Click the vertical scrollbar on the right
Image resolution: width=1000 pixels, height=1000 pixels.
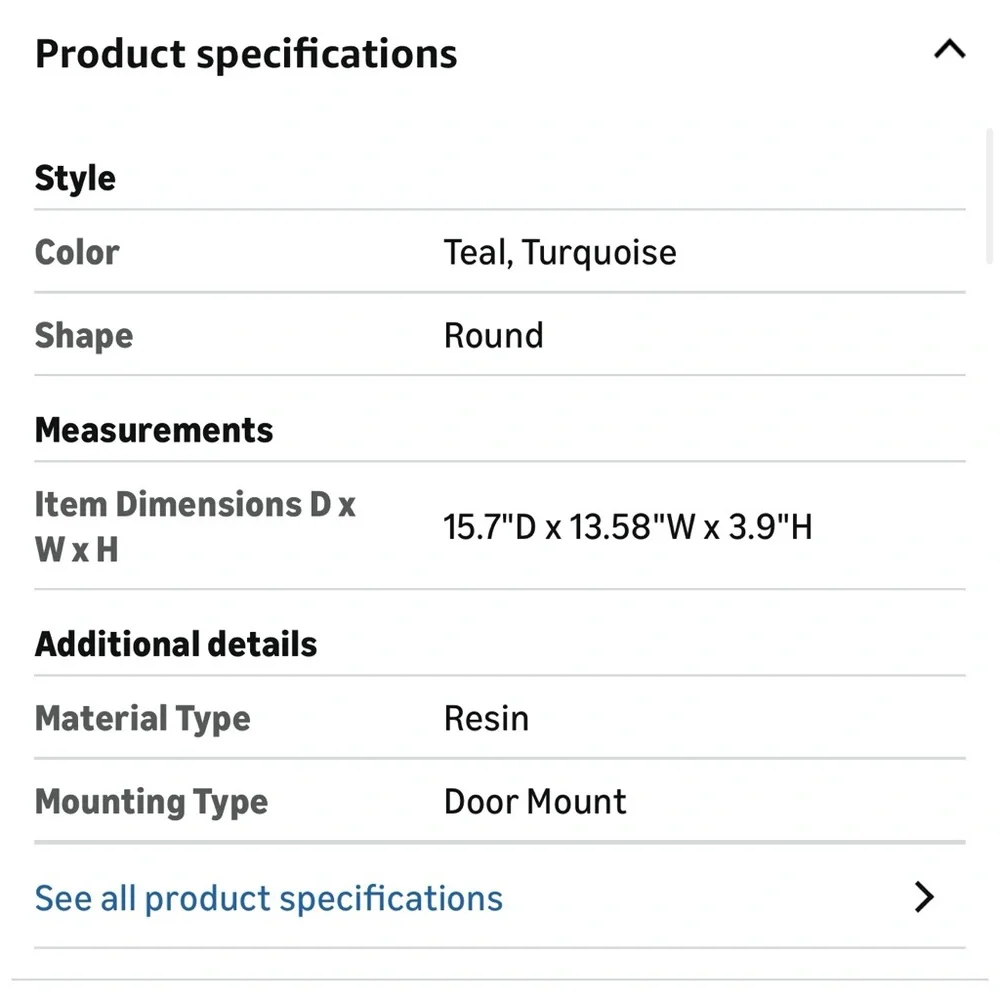(989, 196)
